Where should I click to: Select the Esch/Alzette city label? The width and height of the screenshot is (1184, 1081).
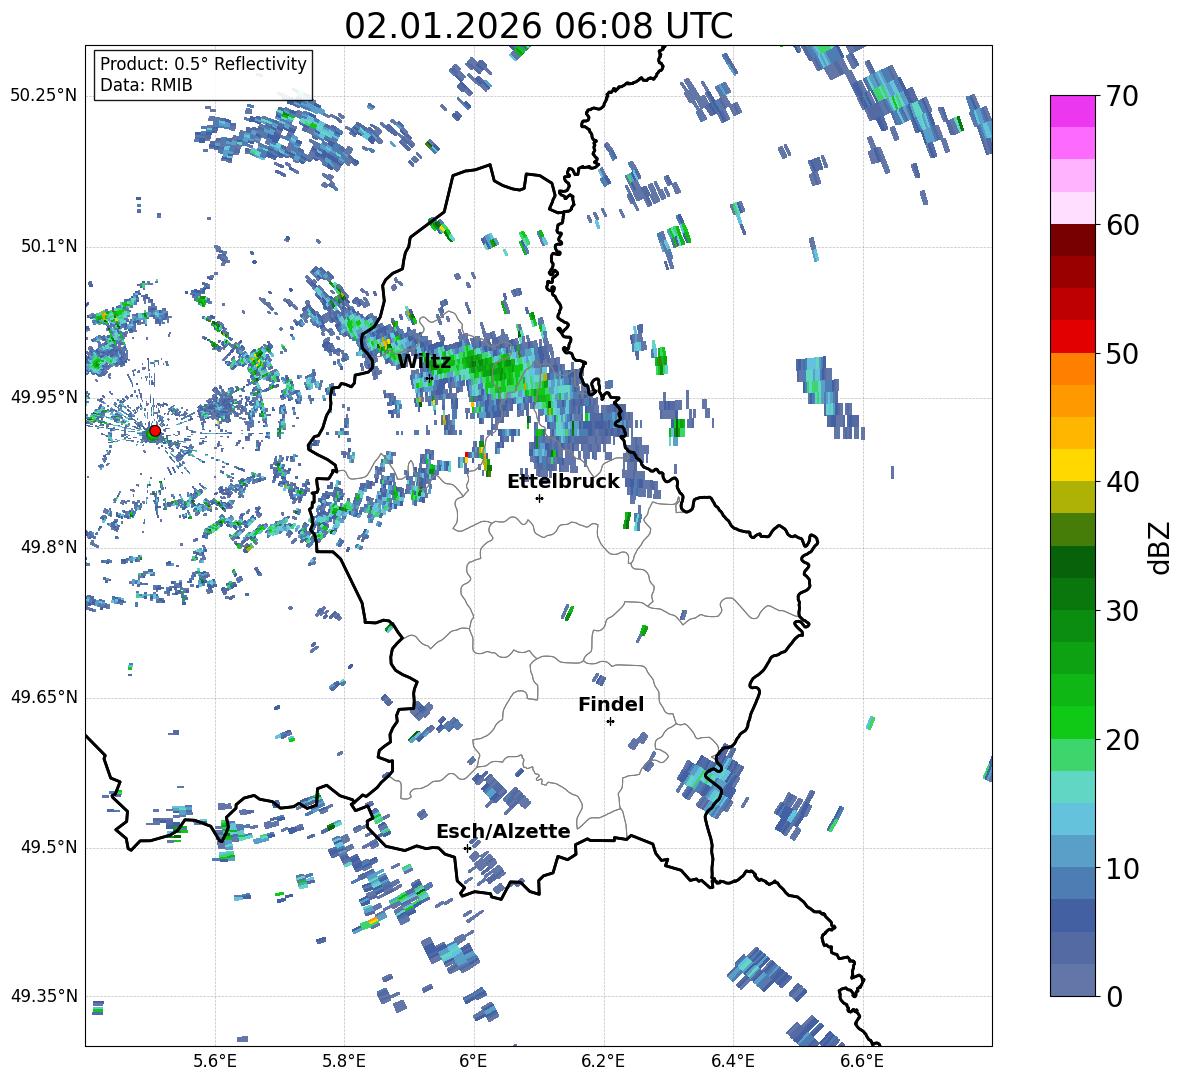[x=503, y=831]
